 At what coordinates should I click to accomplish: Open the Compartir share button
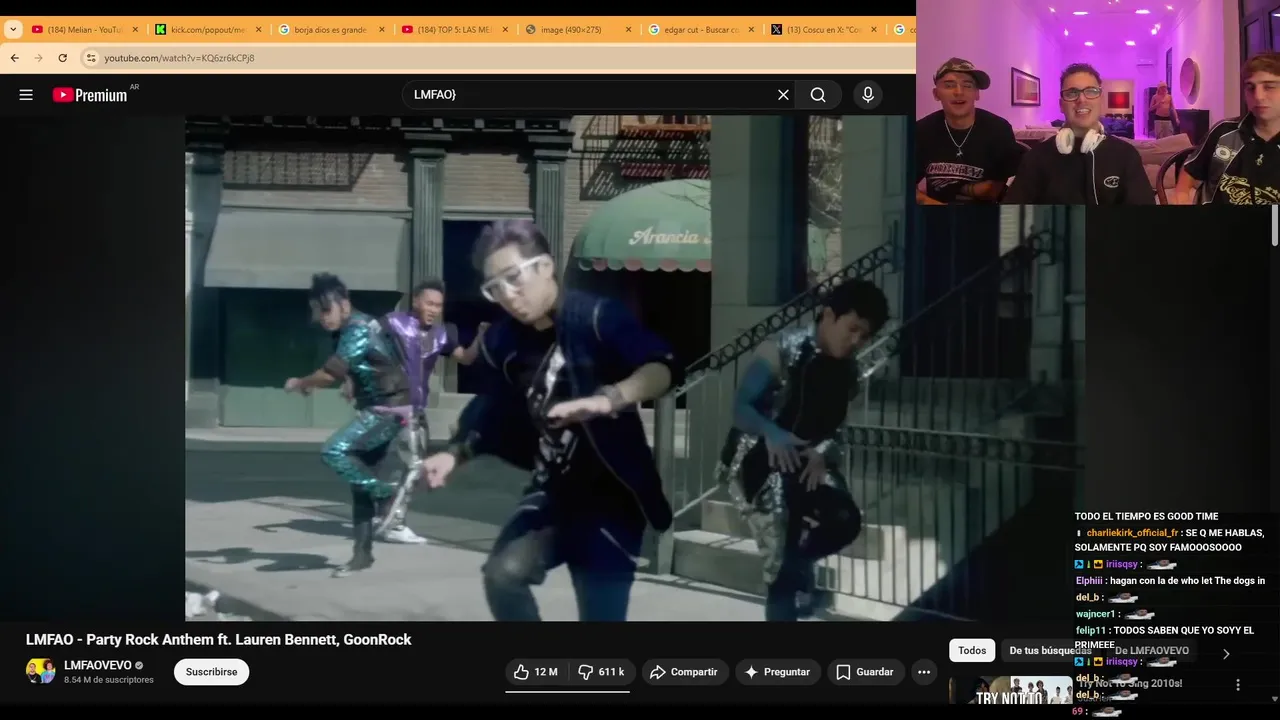pos(684,672)
